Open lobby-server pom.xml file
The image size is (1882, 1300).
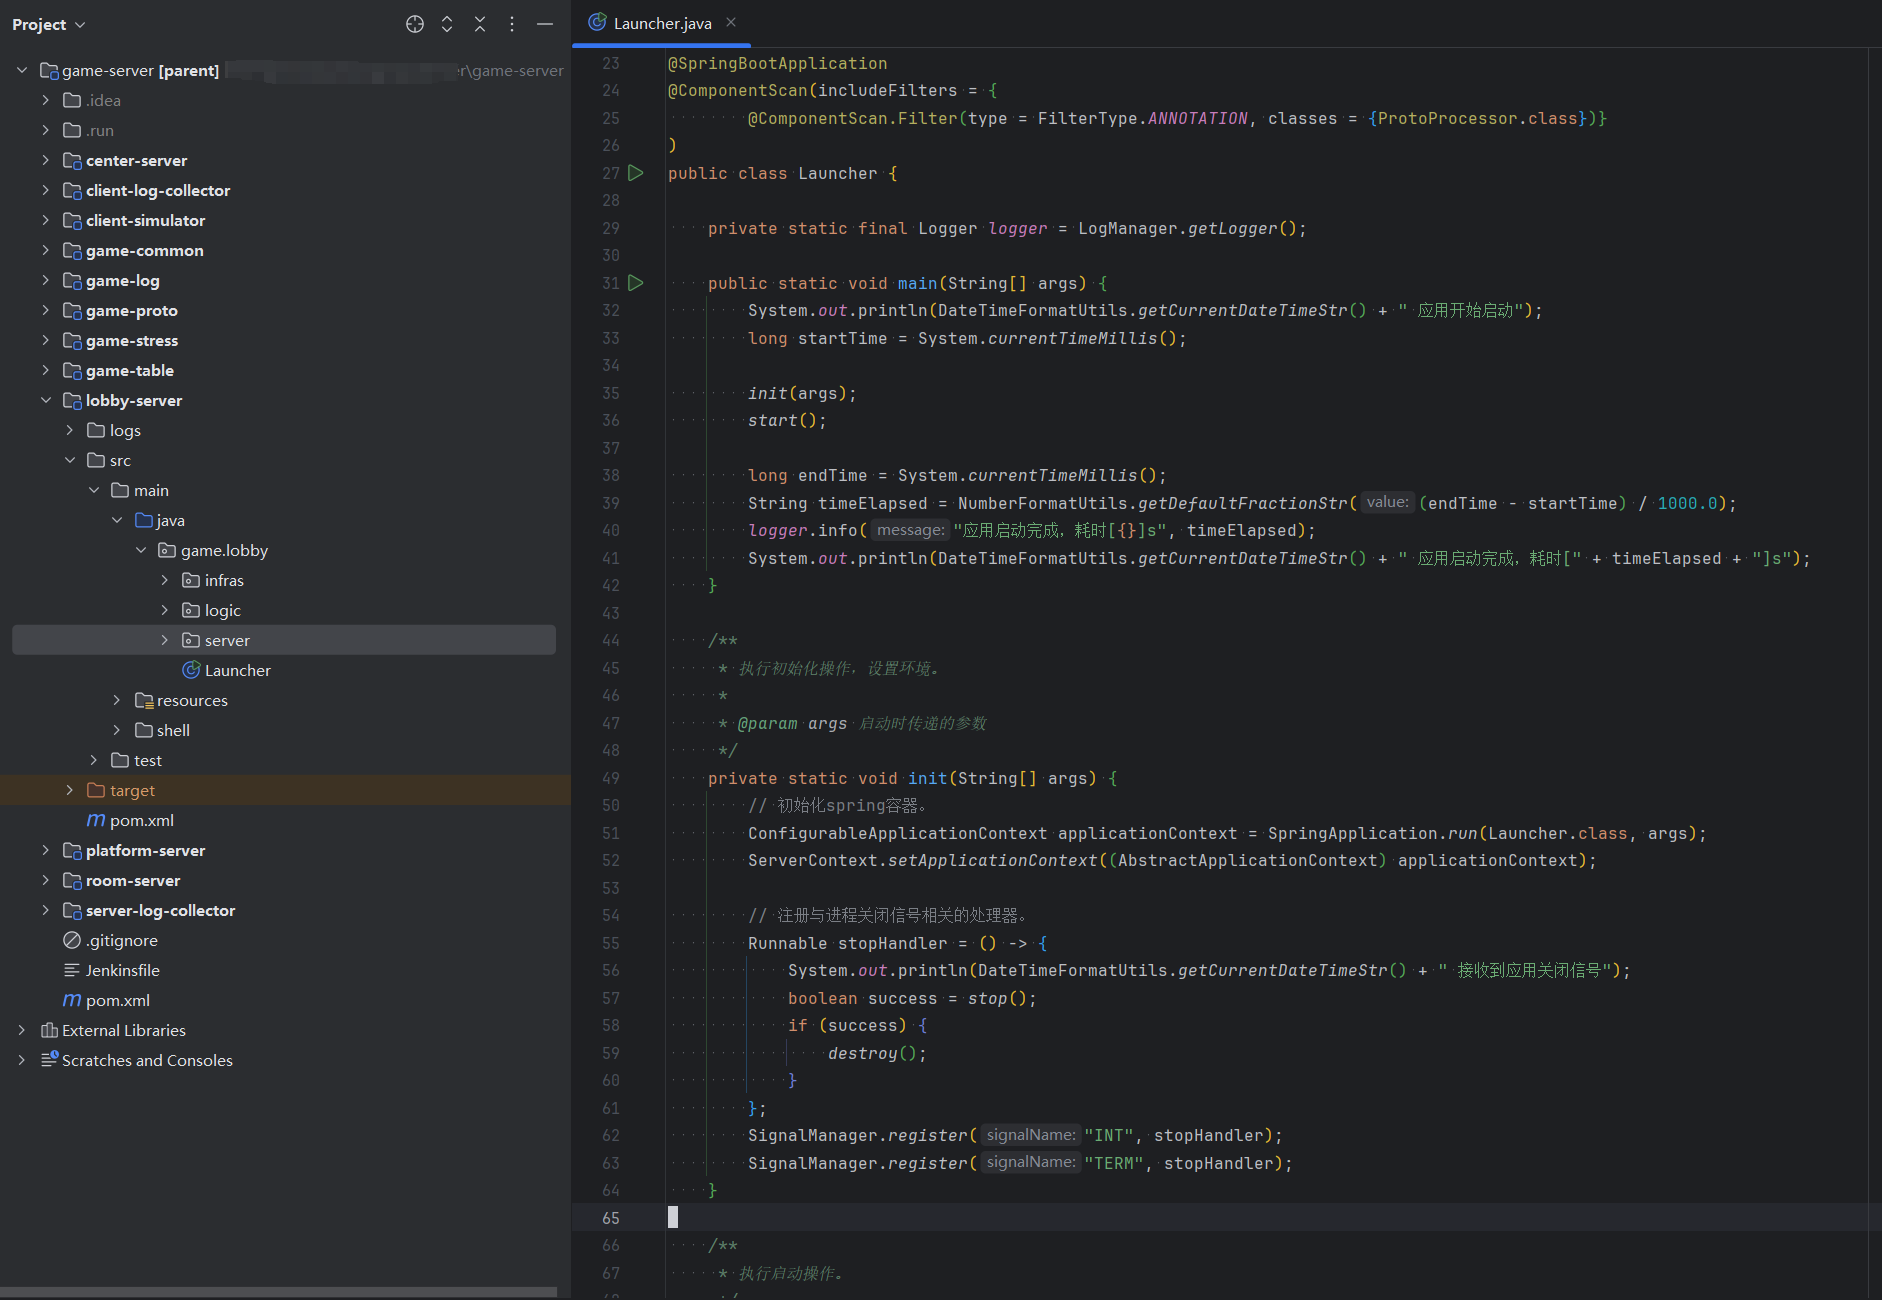pyautogui.click(x=141, y=820)
